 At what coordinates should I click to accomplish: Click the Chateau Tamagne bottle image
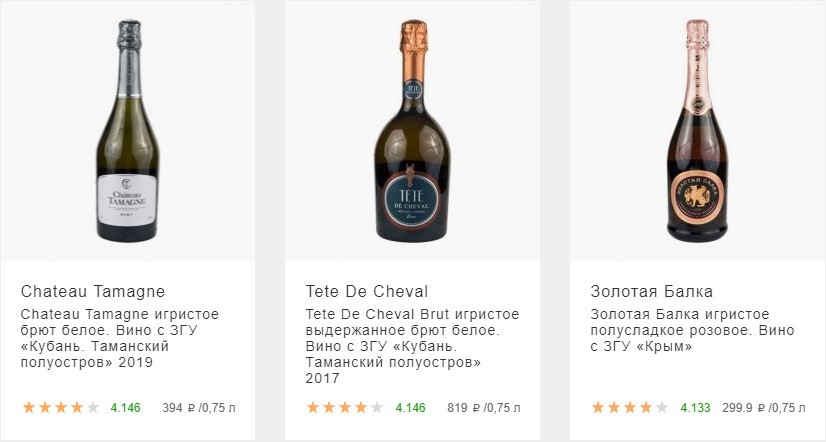[x=127, y=130]
